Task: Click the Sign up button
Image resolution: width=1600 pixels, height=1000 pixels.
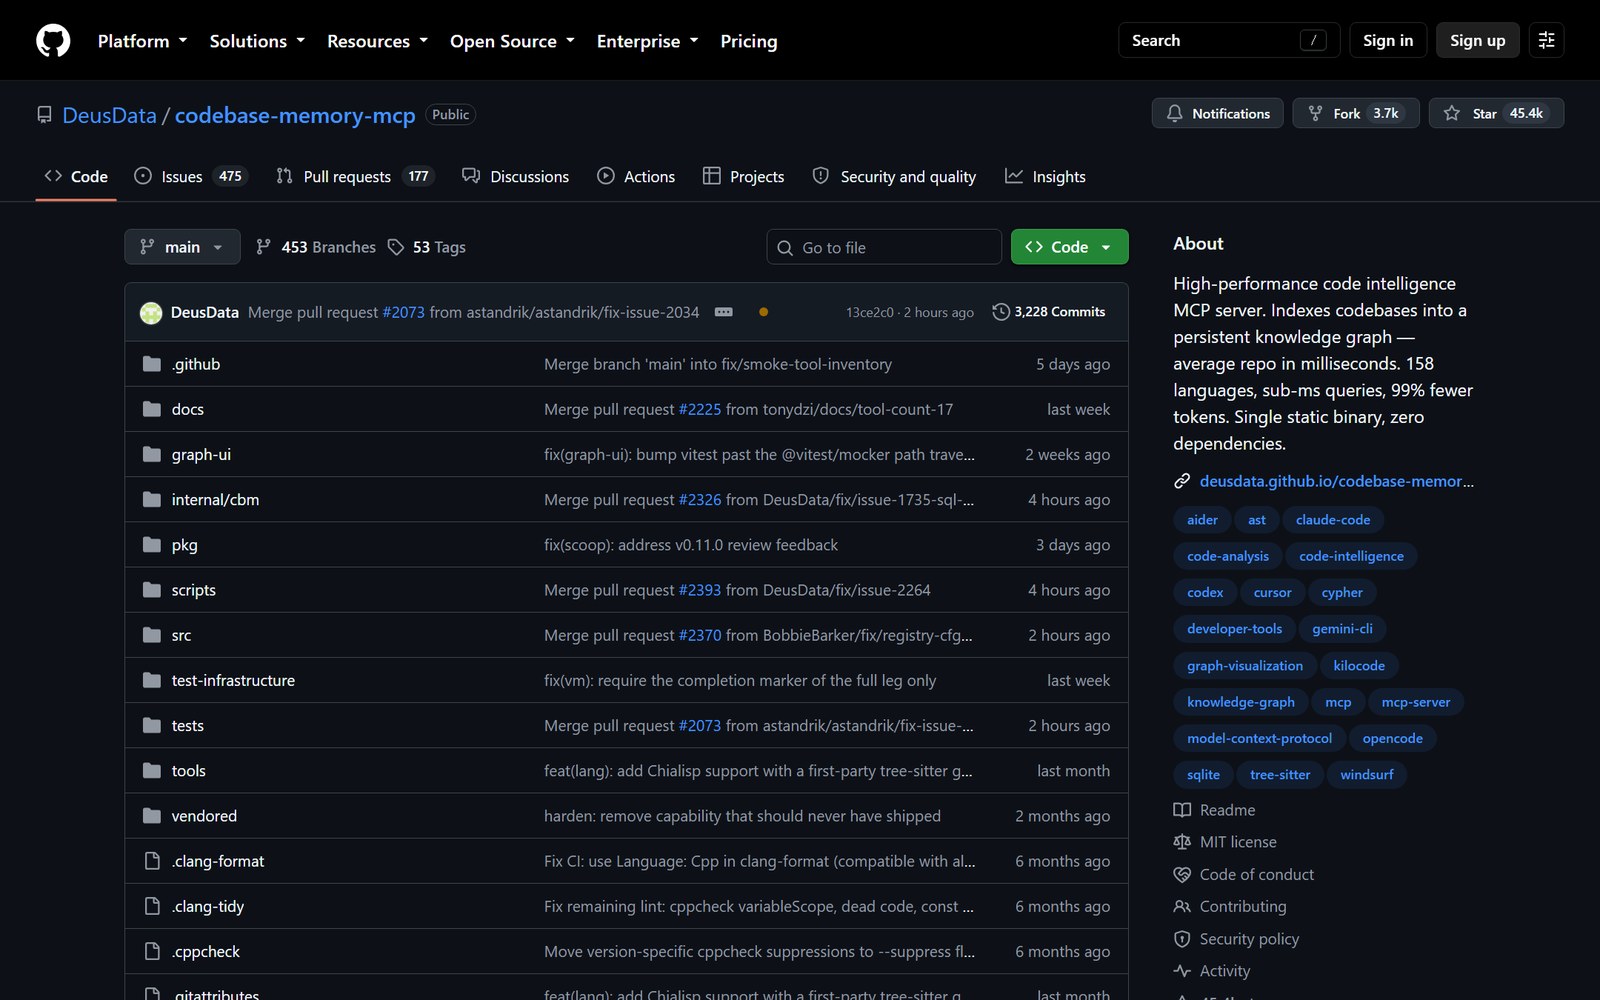Action: [1478, 40]
